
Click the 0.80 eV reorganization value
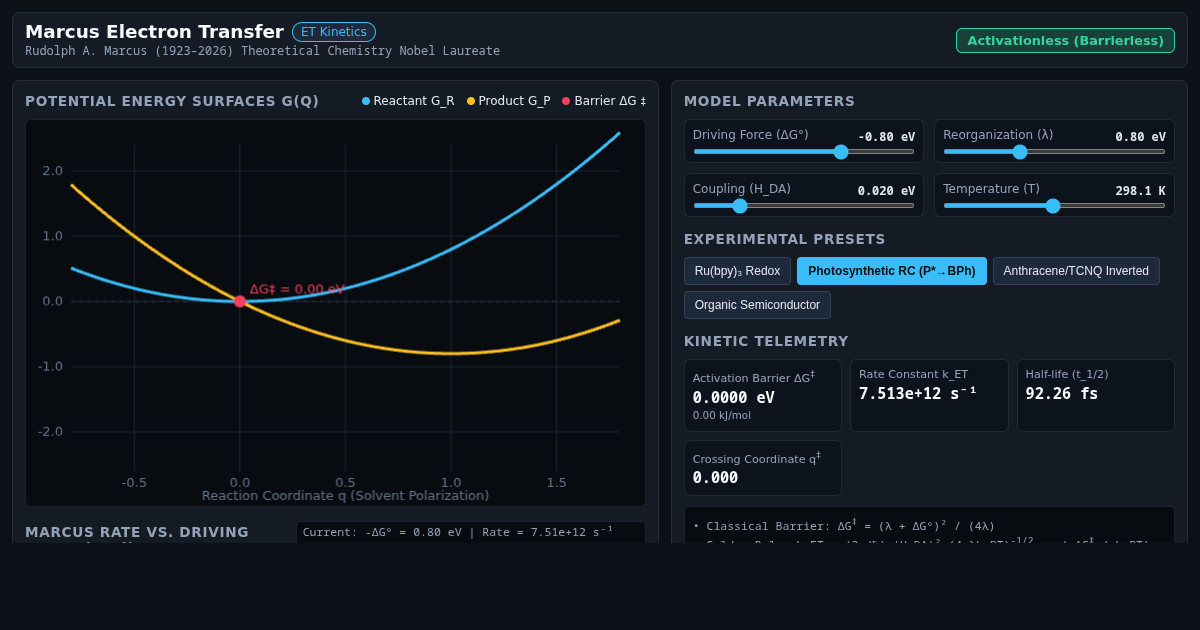[1141, 137]
